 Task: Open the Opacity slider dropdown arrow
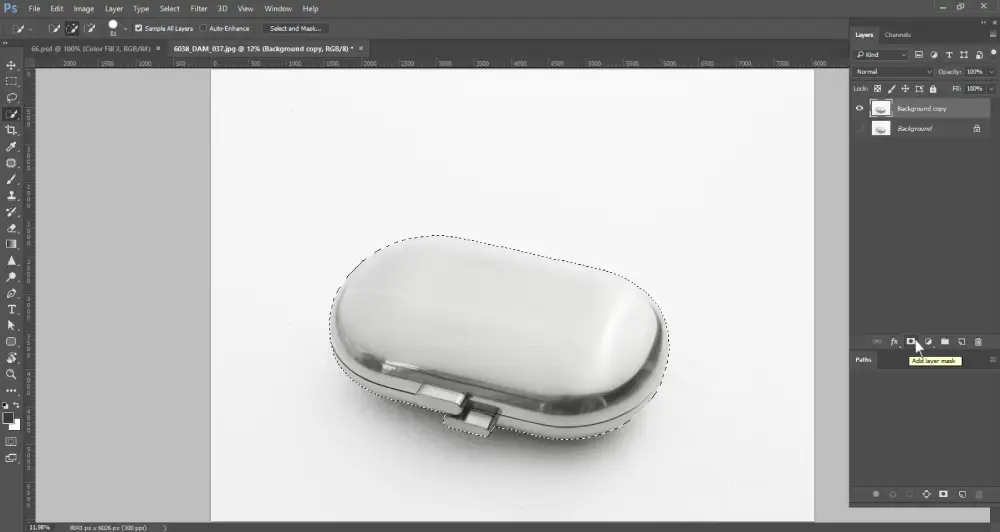point(991,72)
